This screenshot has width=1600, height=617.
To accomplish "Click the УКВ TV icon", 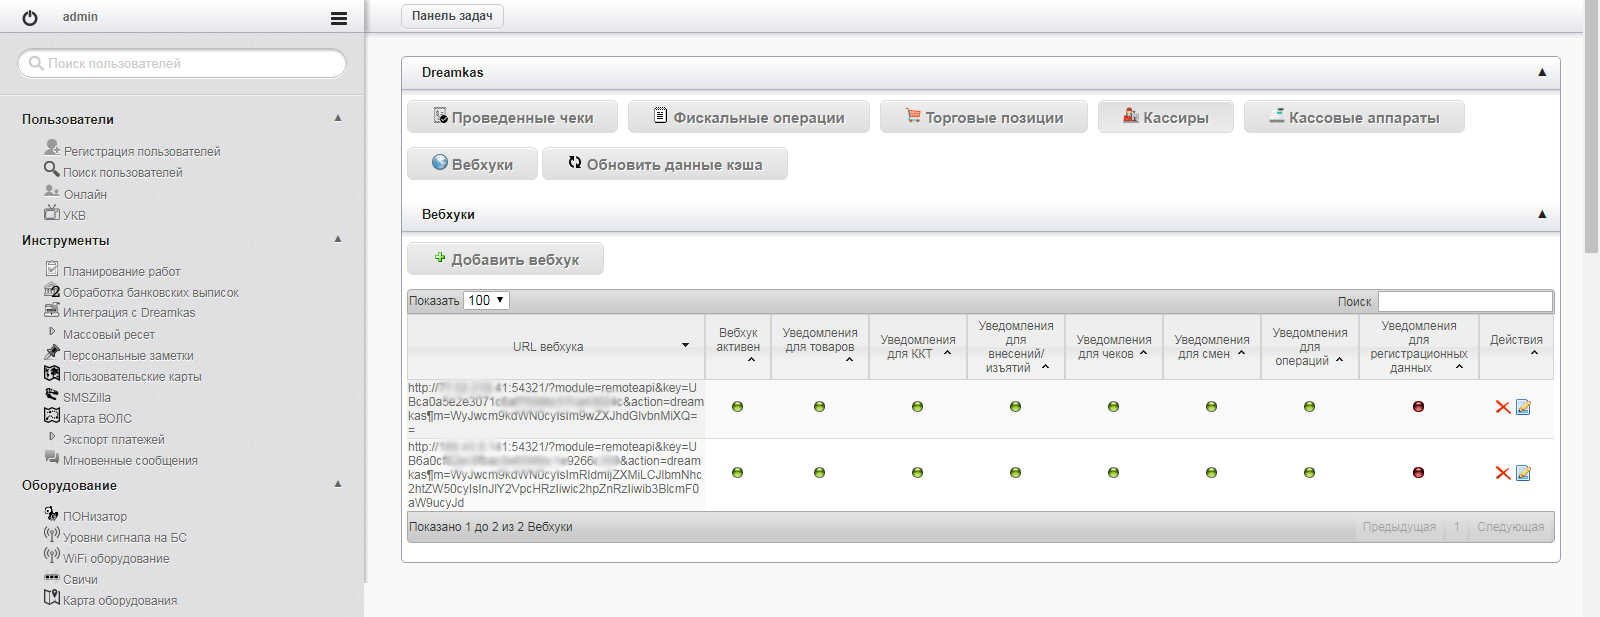I will click(x=52, y=211).
